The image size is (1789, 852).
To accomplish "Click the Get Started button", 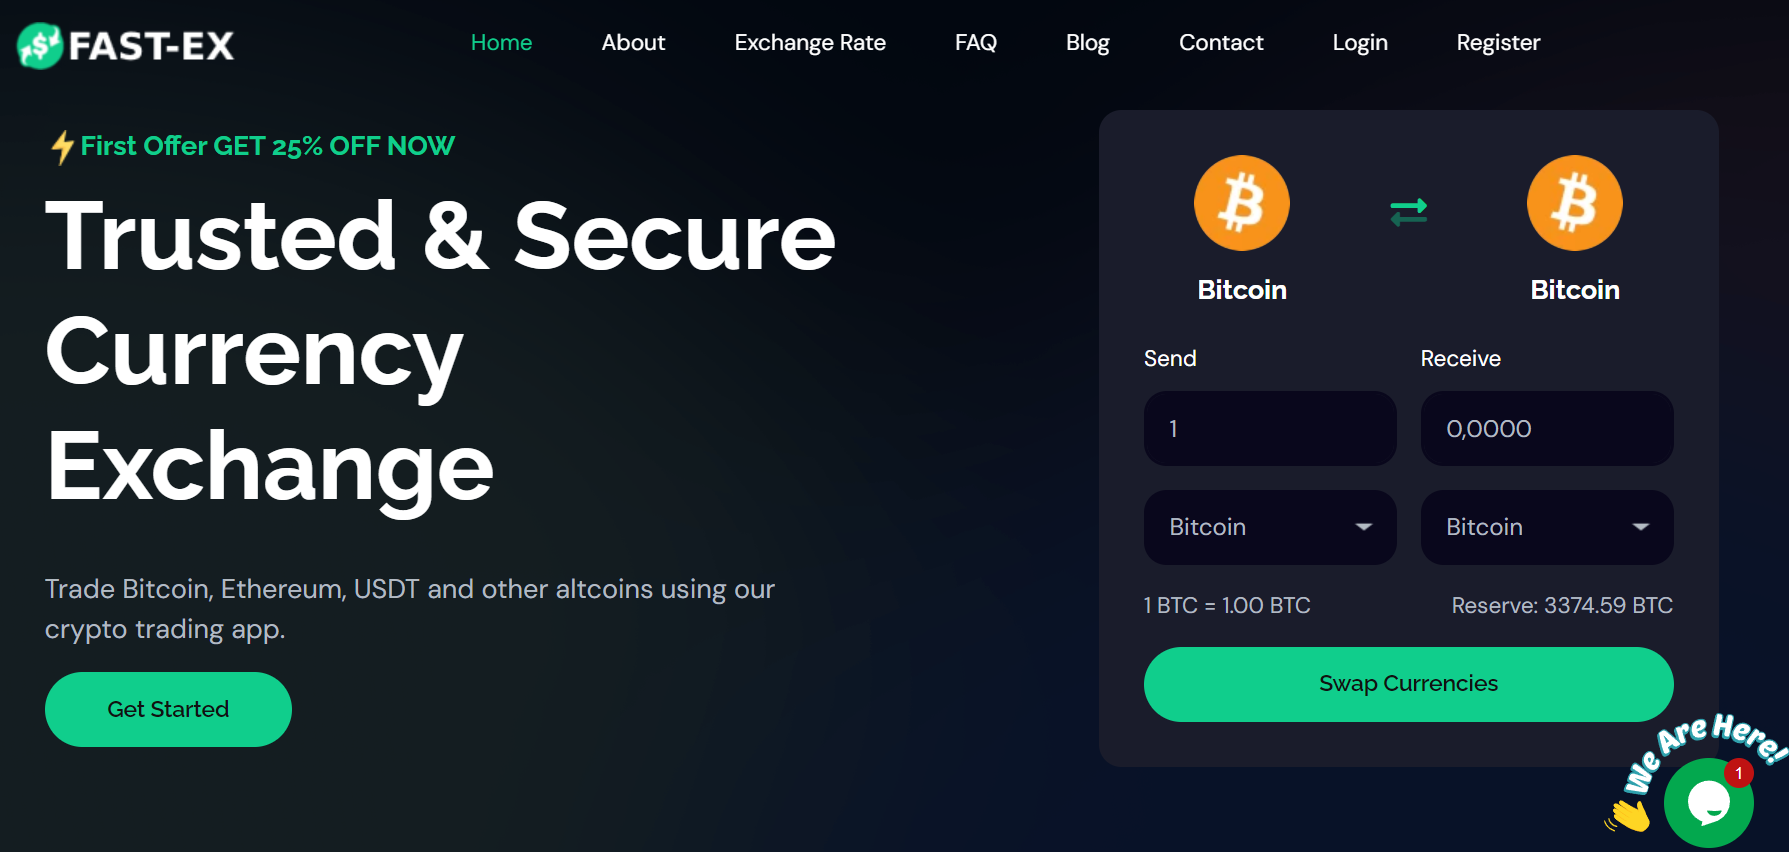I will coord(168,709).
